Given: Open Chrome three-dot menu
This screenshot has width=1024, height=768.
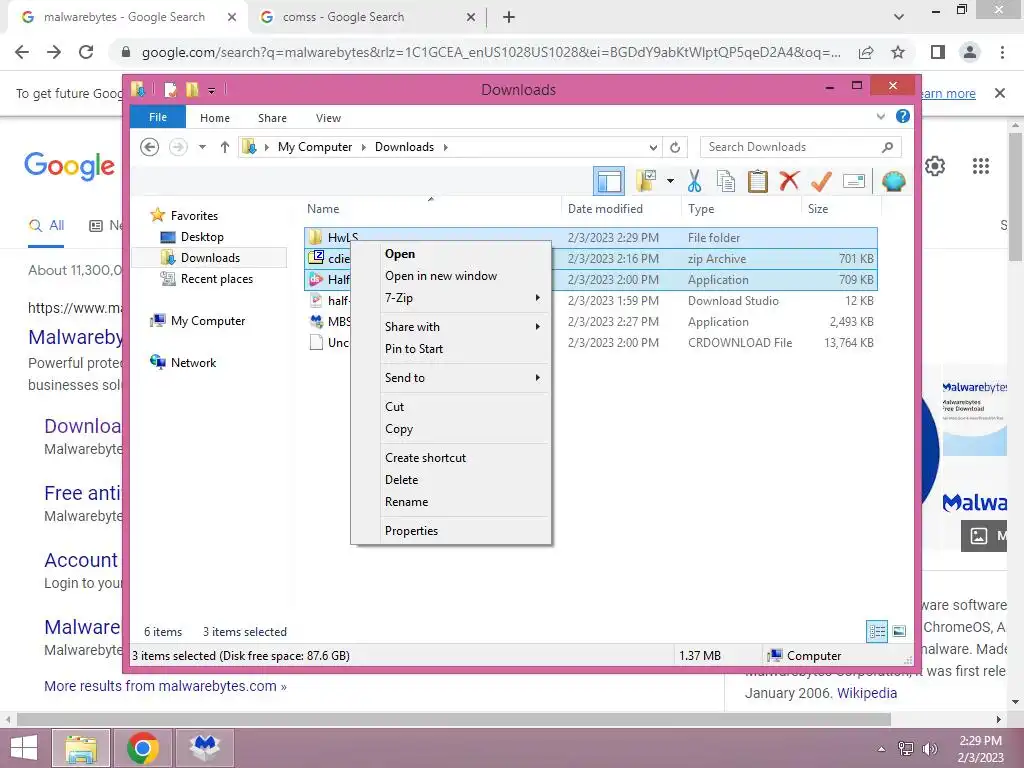Looking at the screenshot, I should [x=1002, y=52].
